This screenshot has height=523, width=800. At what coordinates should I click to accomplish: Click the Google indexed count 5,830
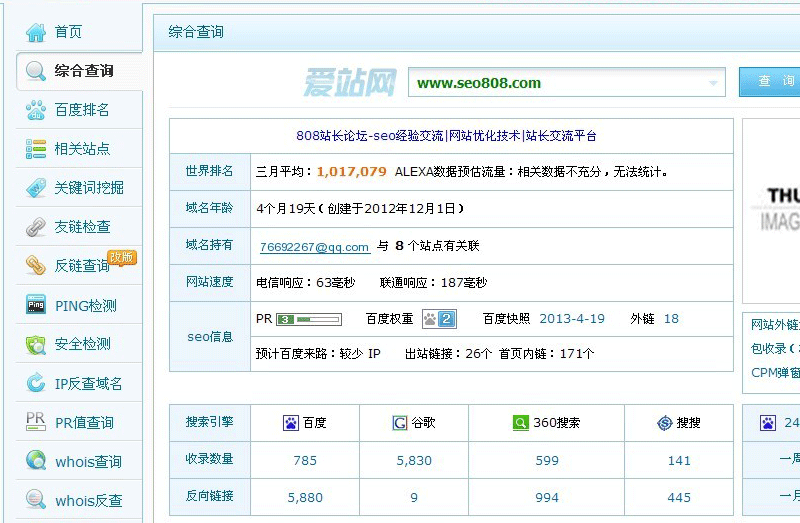[x=414, y=461]
